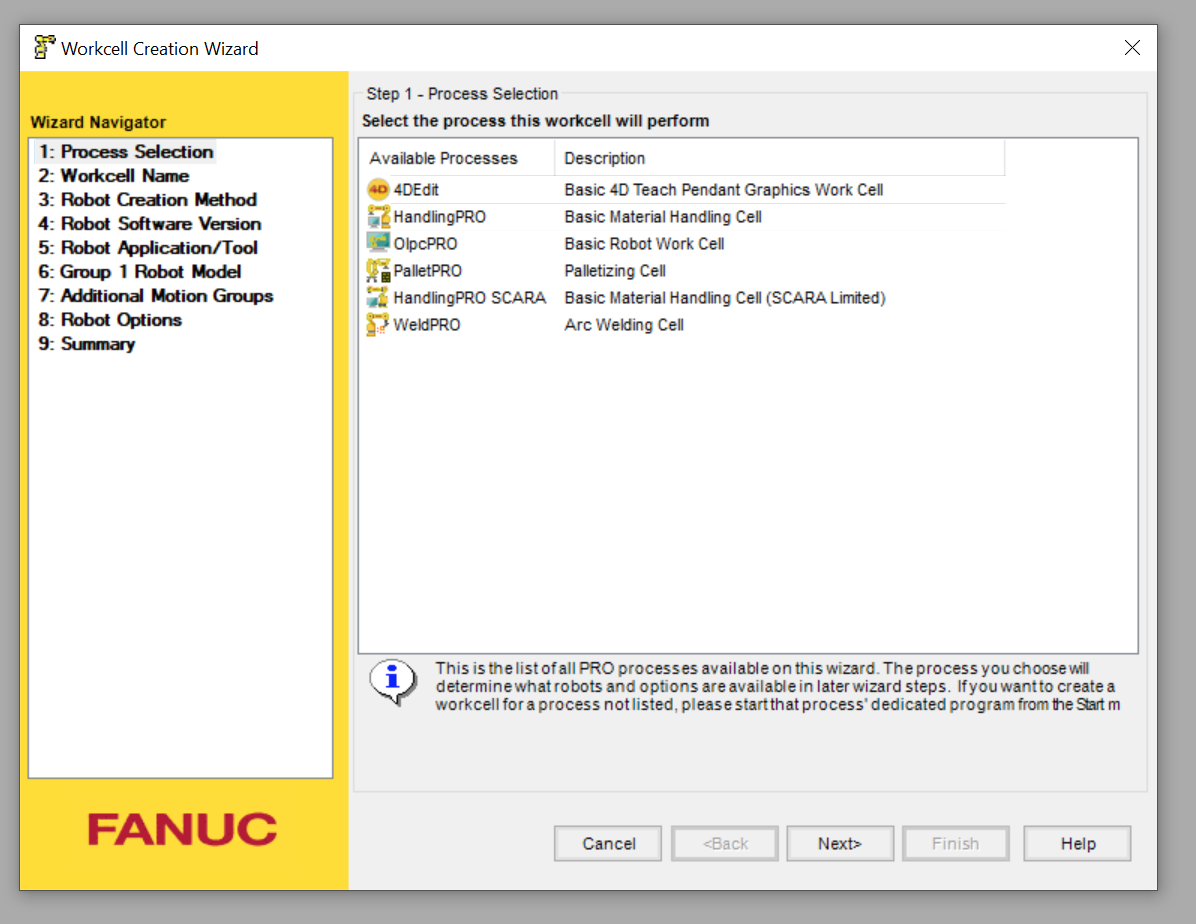This screenshot has height=924, width=1196.
Task: Click the WeldPRO icon
Action: [x=378, y=325]
